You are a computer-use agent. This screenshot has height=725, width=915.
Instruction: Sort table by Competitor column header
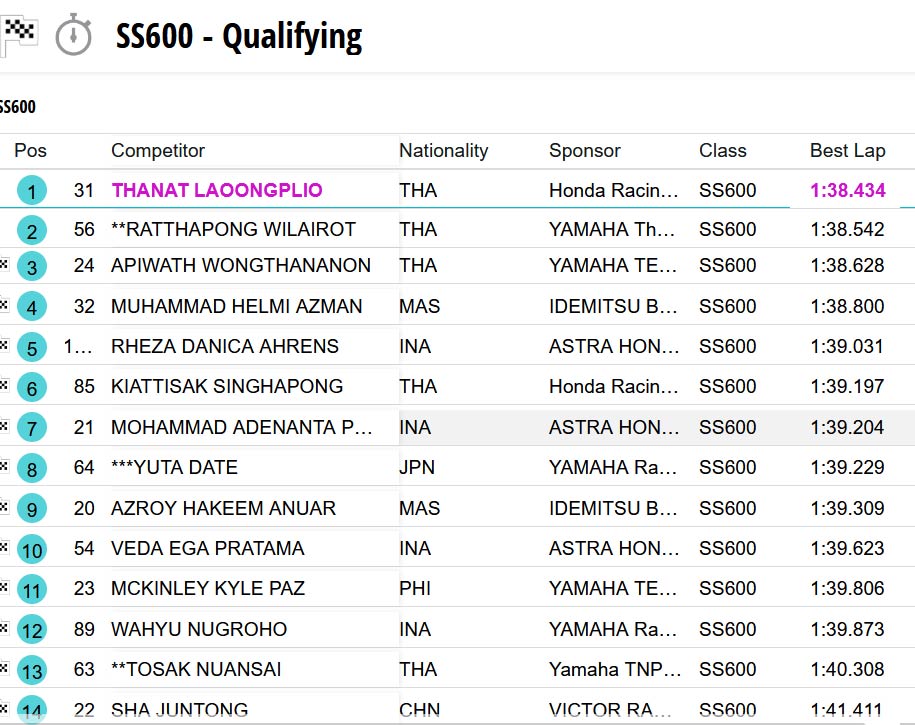pos(158,151)
